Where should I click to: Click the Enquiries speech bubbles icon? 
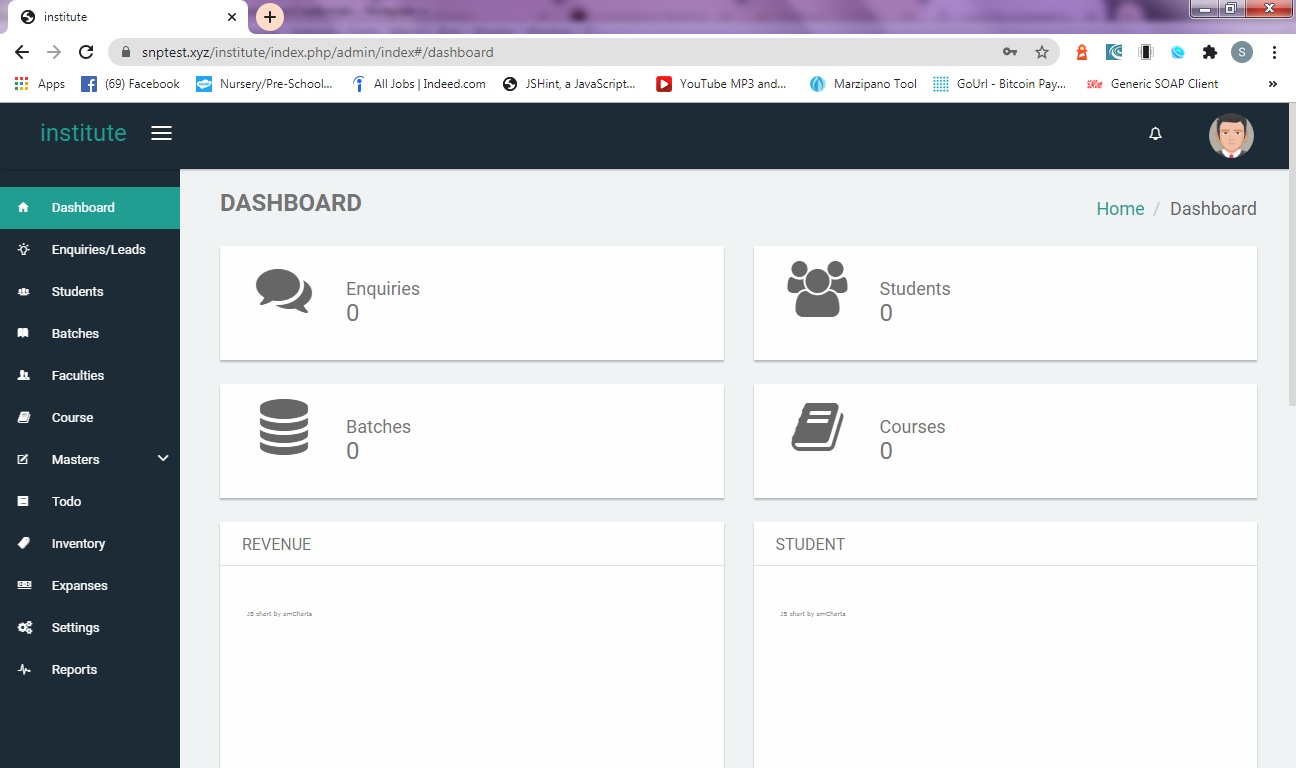coord(284,291)
